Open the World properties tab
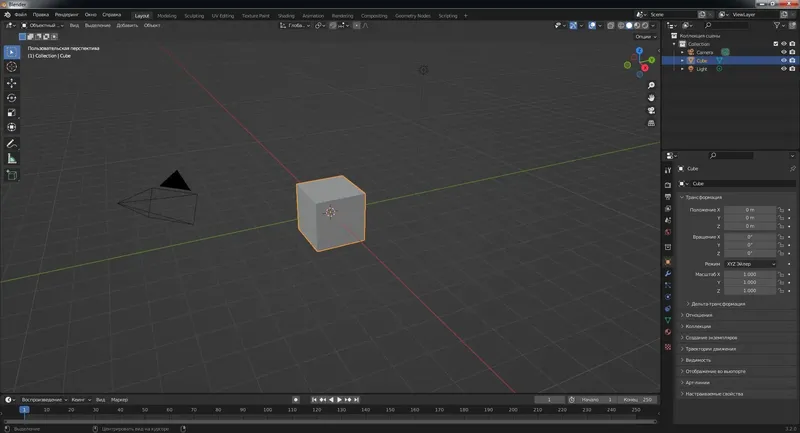800x433 pixels. [668, 232]
